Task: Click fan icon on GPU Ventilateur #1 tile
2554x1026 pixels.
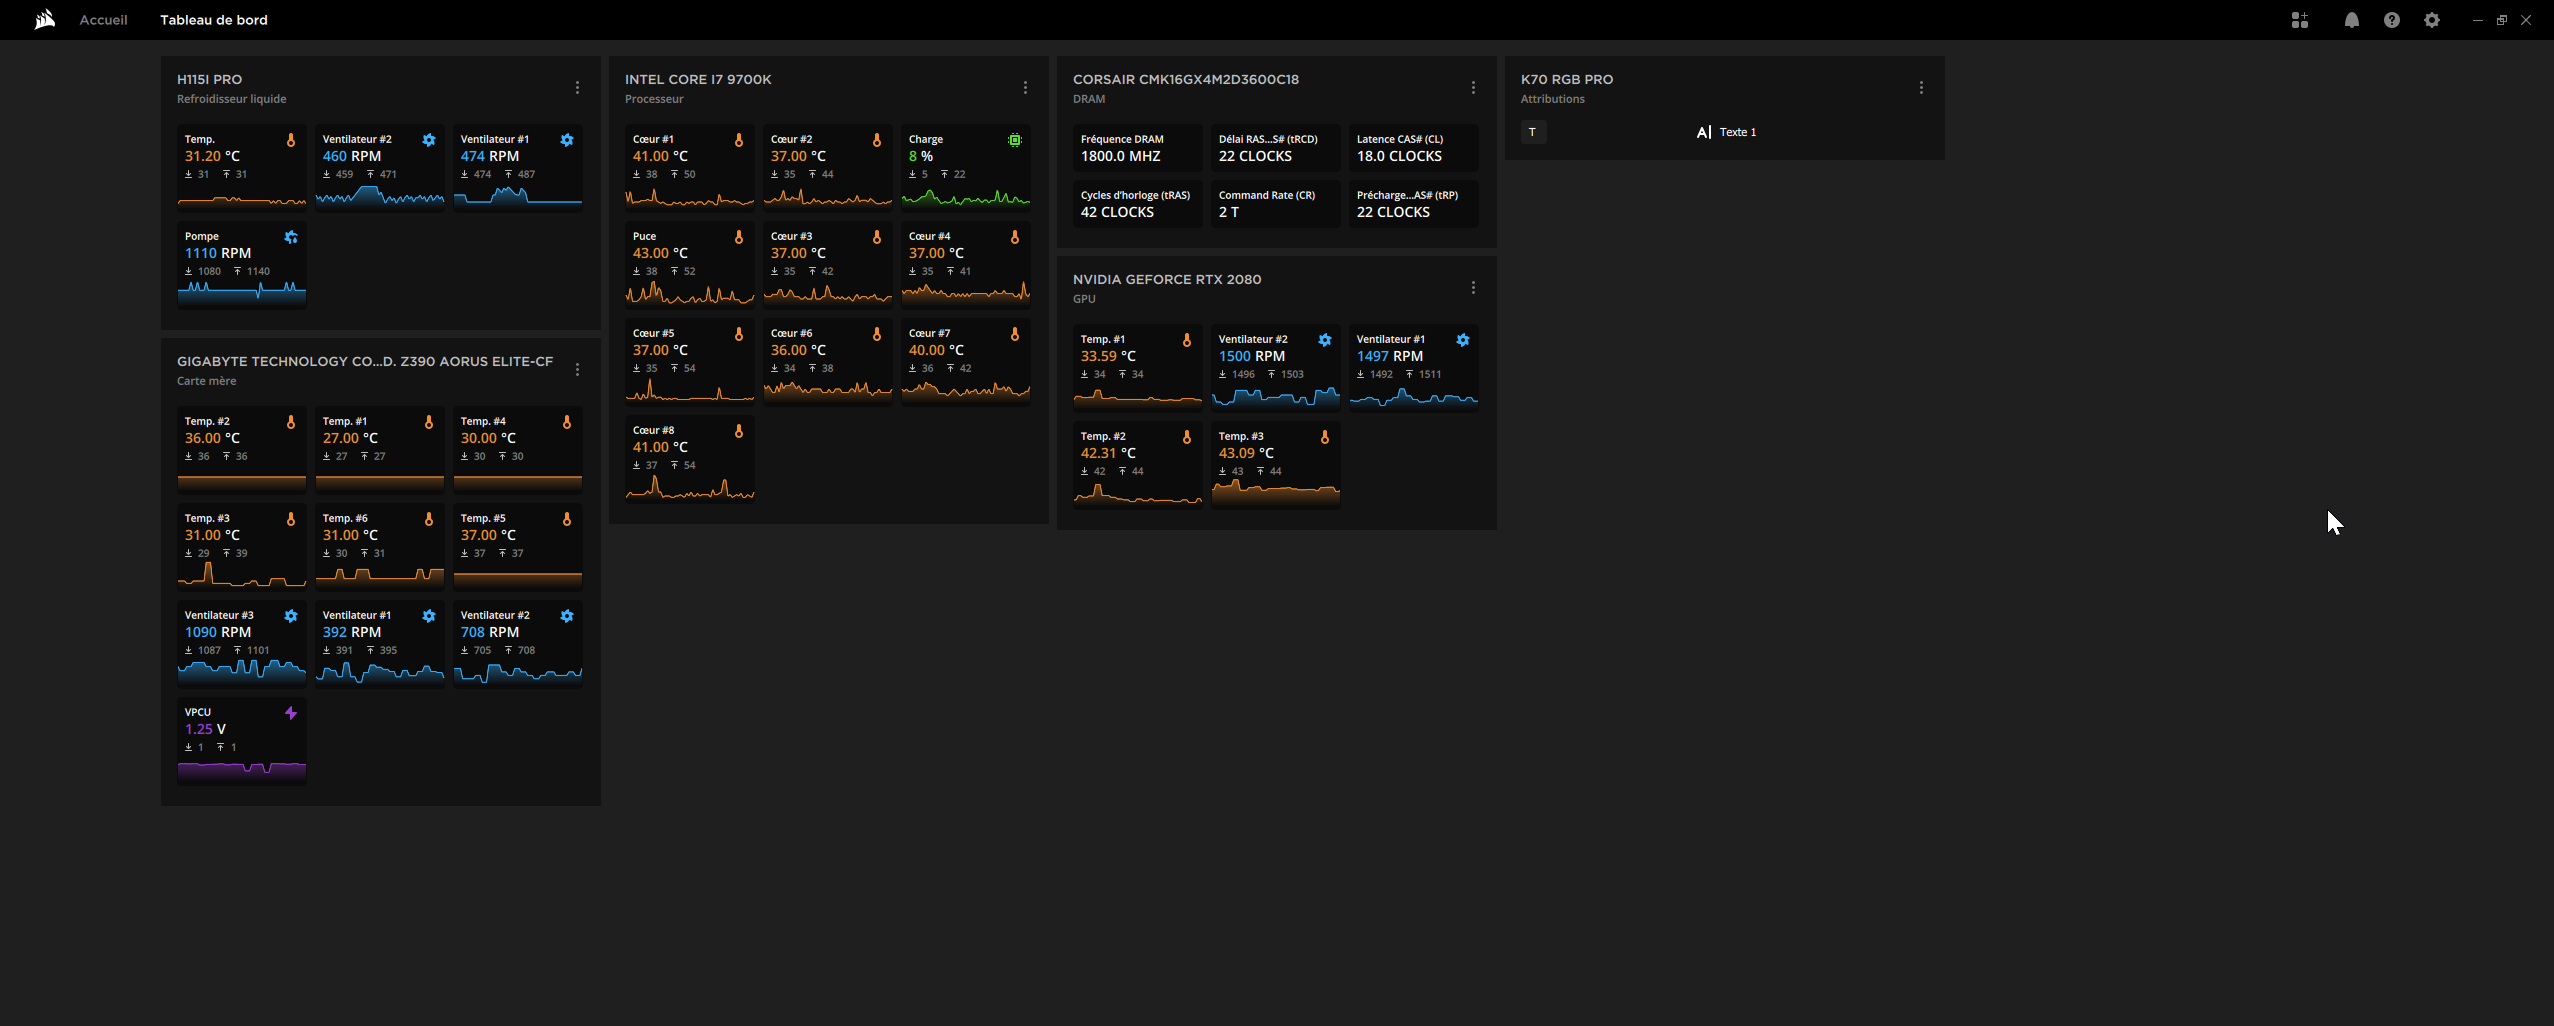Action: click(1462, 340)
